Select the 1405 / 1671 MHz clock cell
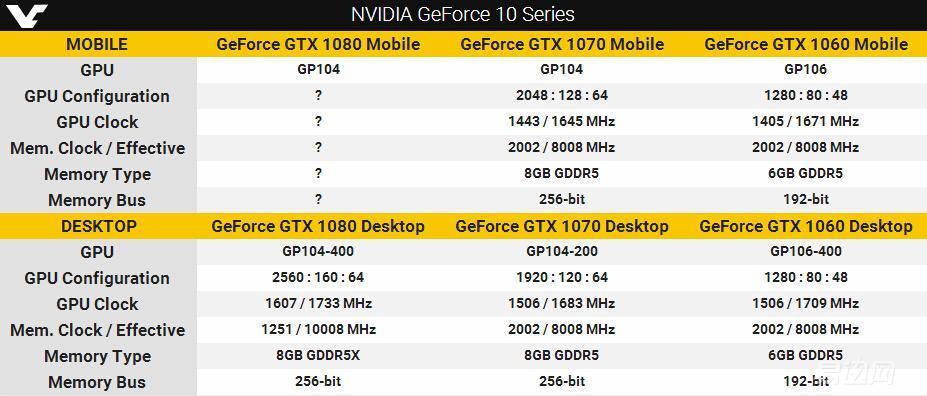Viewport: 927px width, 396px height. coord(806,122)
